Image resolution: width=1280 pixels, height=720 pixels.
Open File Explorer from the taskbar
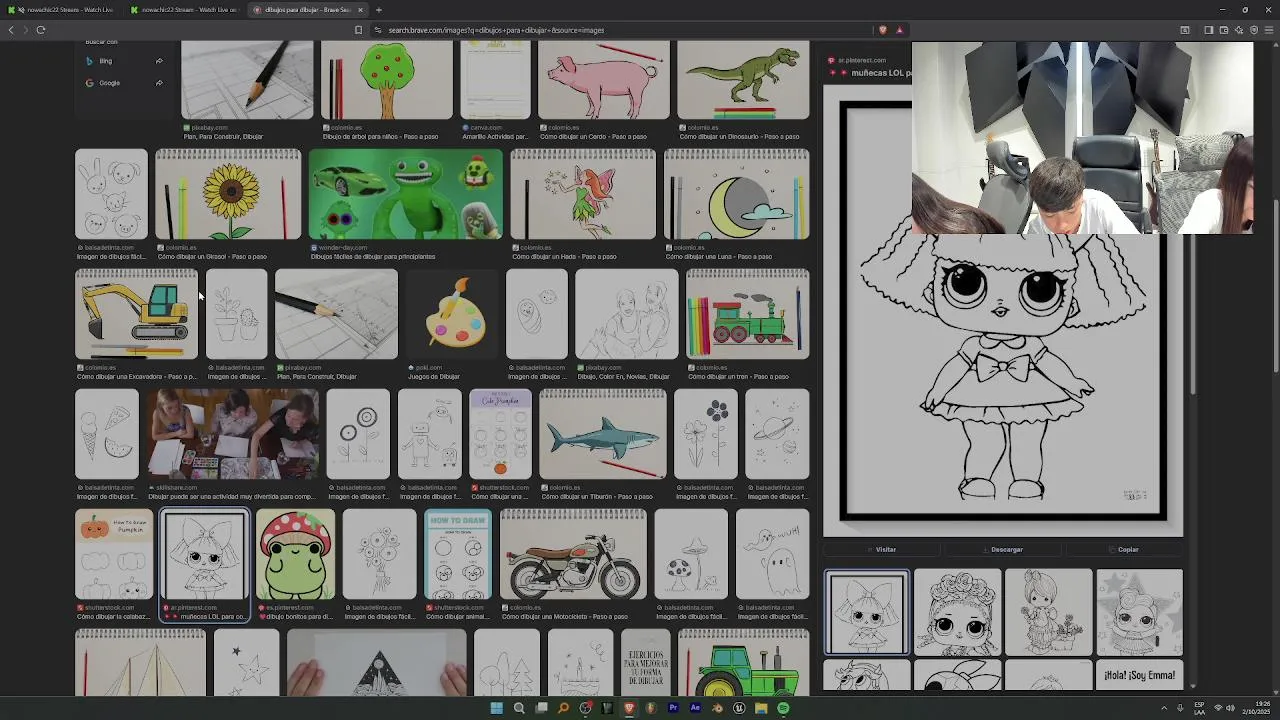click(x=761, y=708)
